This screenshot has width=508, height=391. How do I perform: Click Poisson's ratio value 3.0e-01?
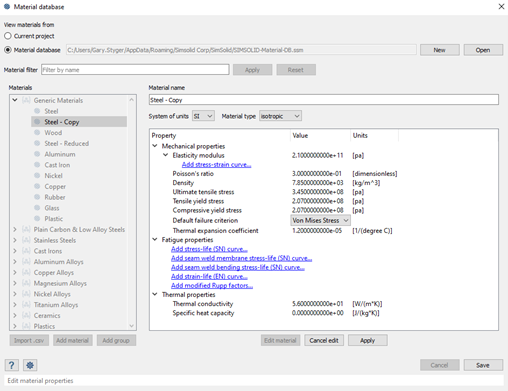click(317, 173)
